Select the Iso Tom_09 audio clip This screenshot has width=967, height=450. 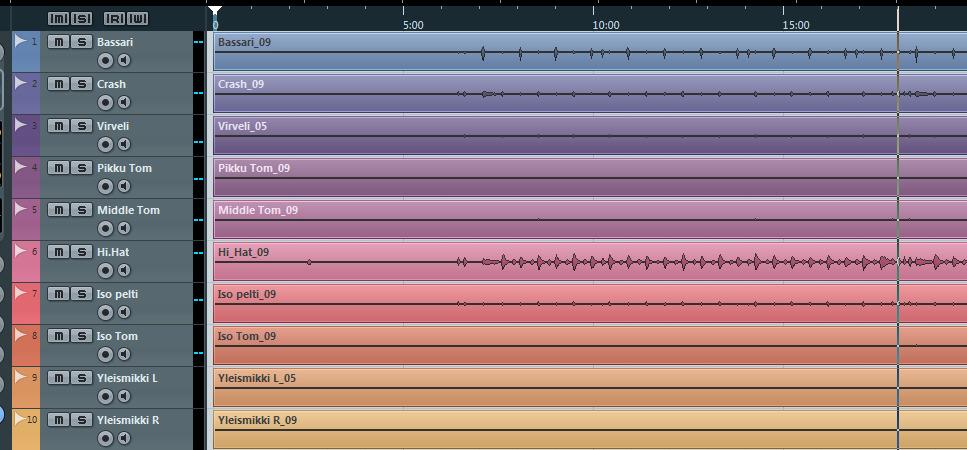coord(590,345)
